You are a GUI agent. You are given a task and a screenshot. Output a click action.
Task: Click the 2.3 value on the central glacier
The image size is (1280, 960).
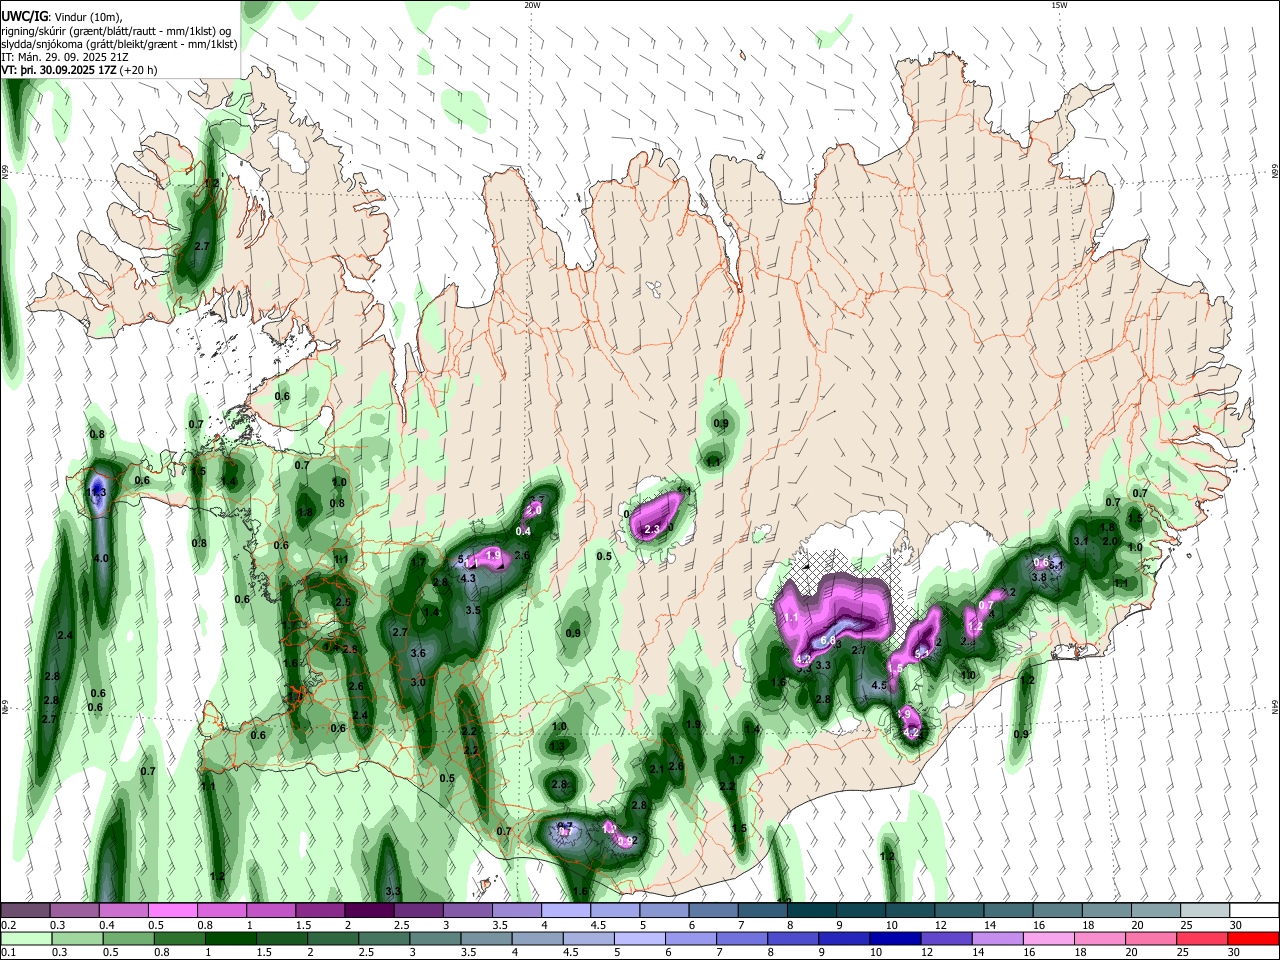click(653, 529)
